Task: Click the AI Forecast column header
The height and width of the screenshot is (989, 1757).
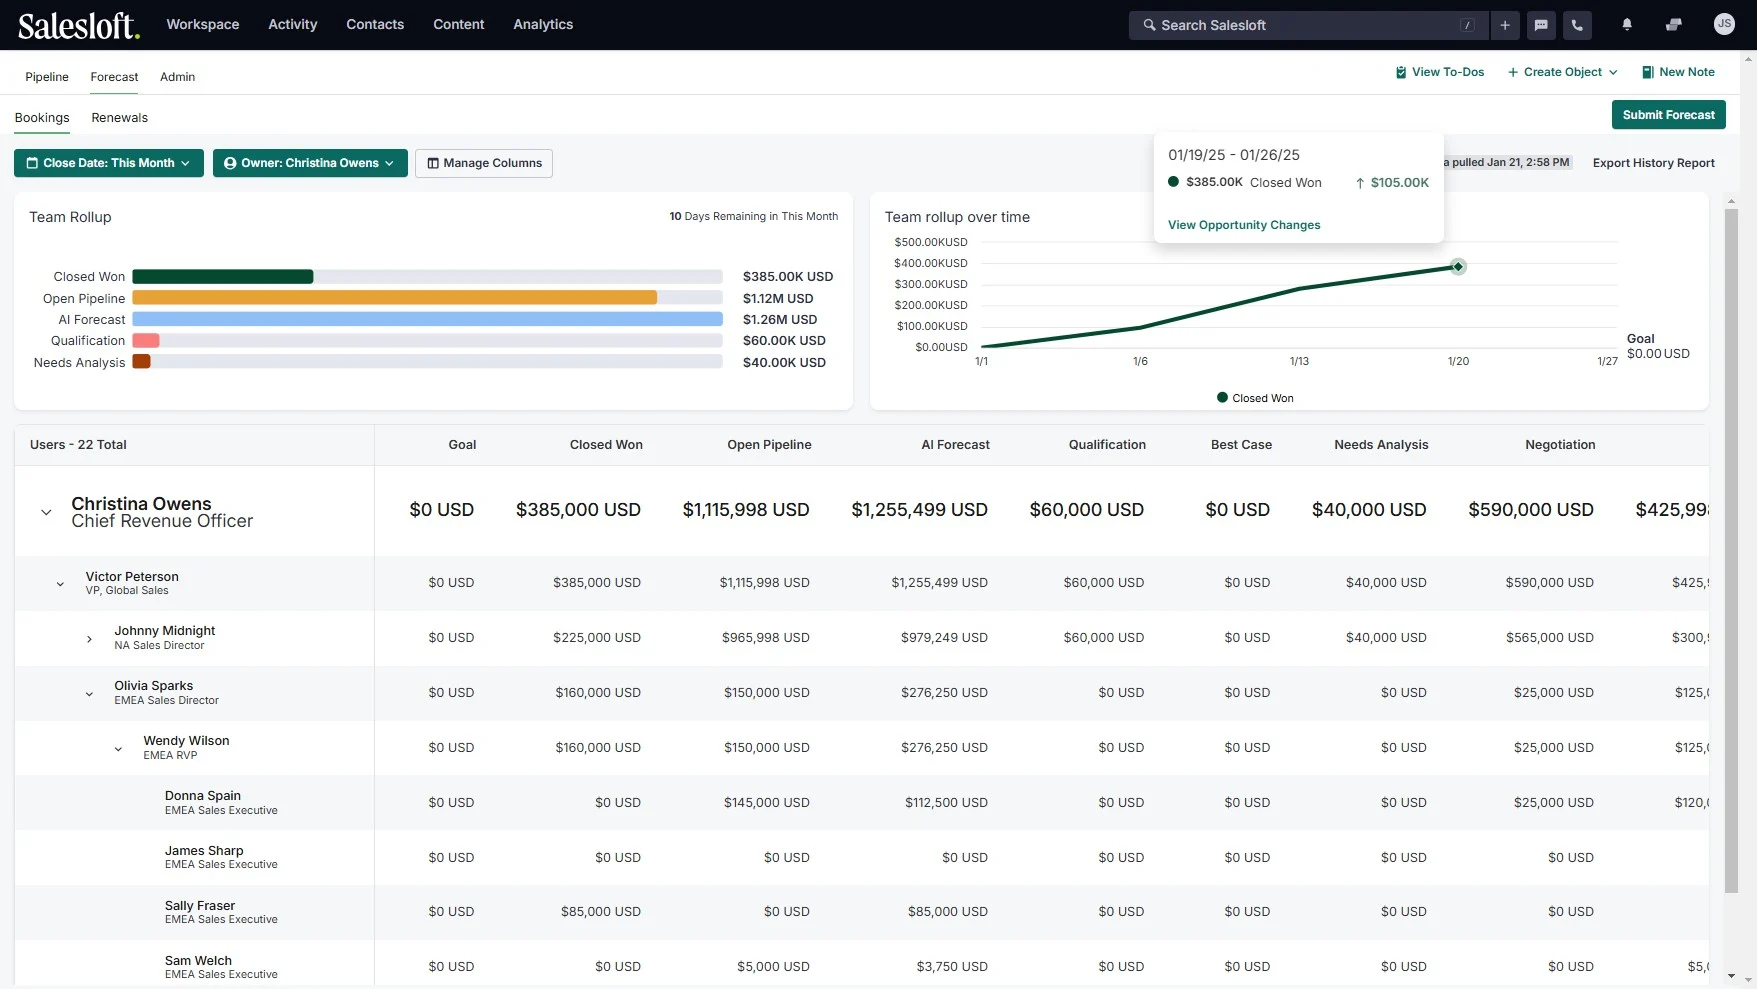Action: pos(955,445)
